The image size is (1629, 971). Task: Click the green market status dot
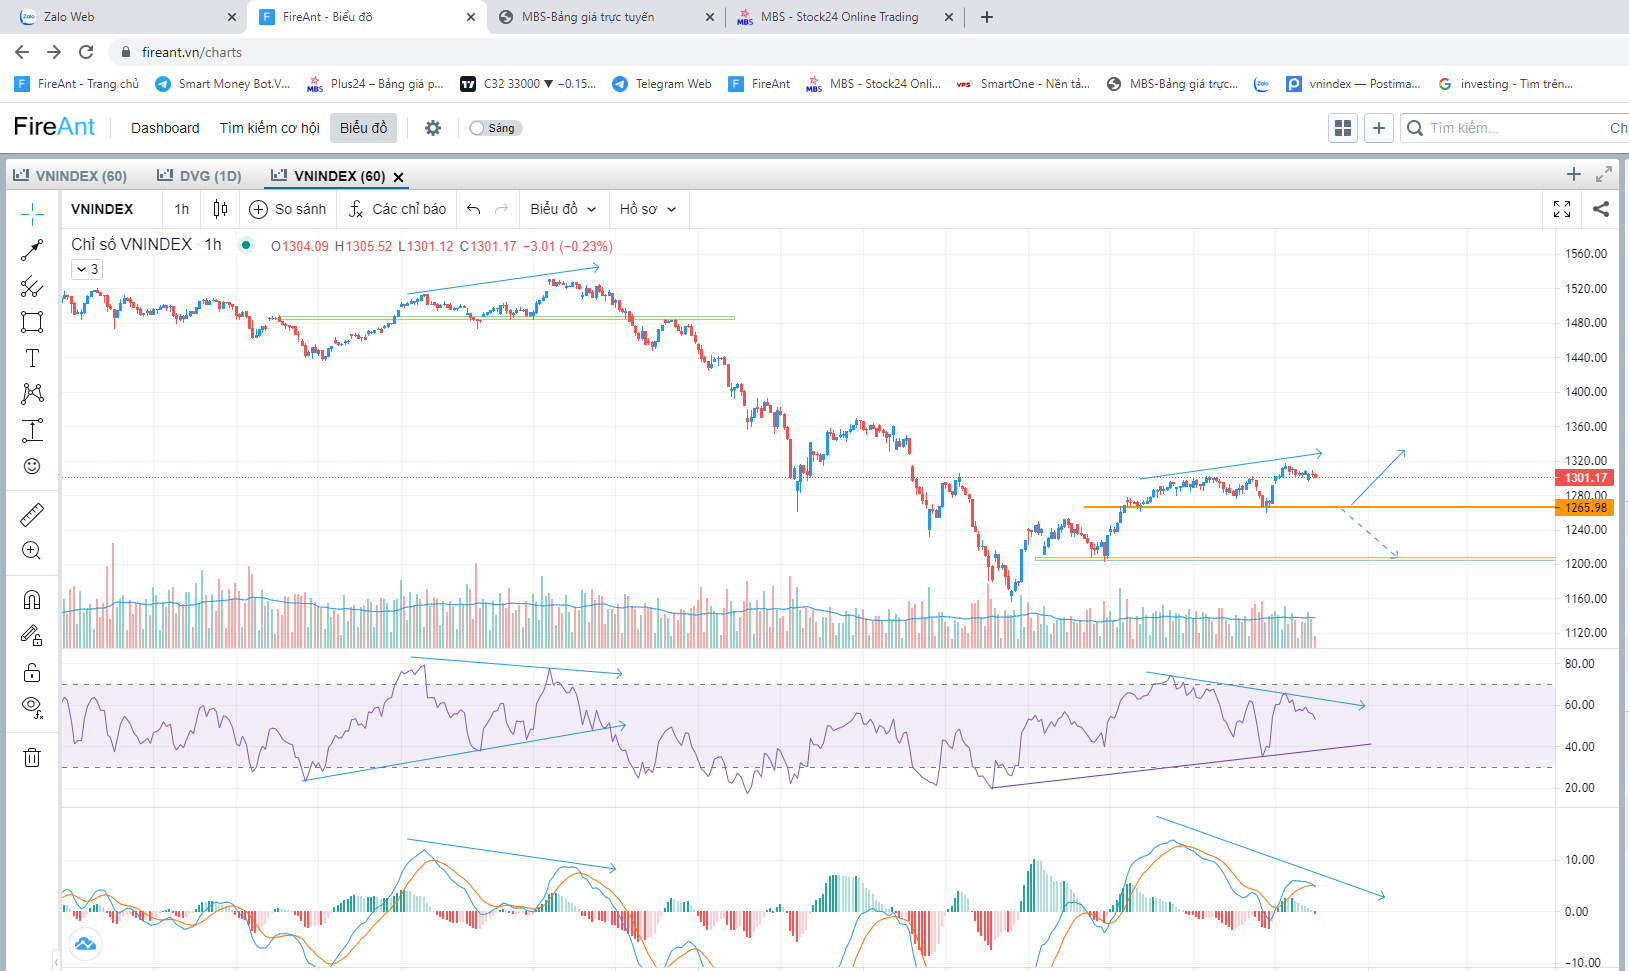(246, 245)
